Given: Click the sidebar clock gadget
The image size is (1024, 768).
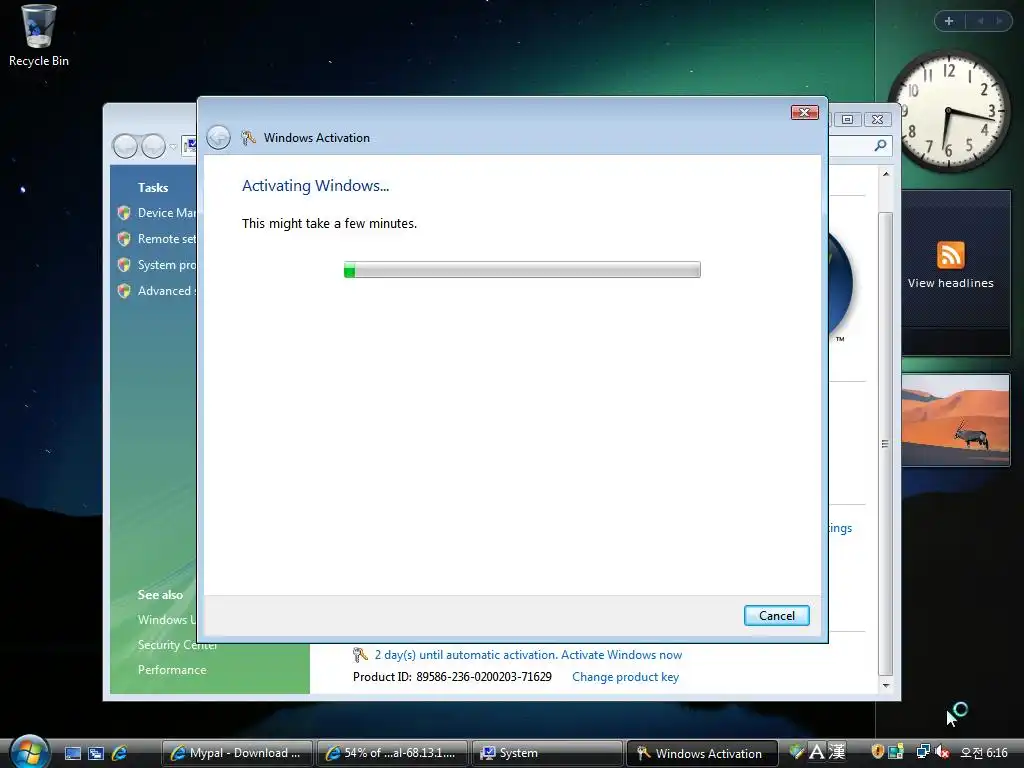Looking at the screenshot, I should (x=950, y=112).
